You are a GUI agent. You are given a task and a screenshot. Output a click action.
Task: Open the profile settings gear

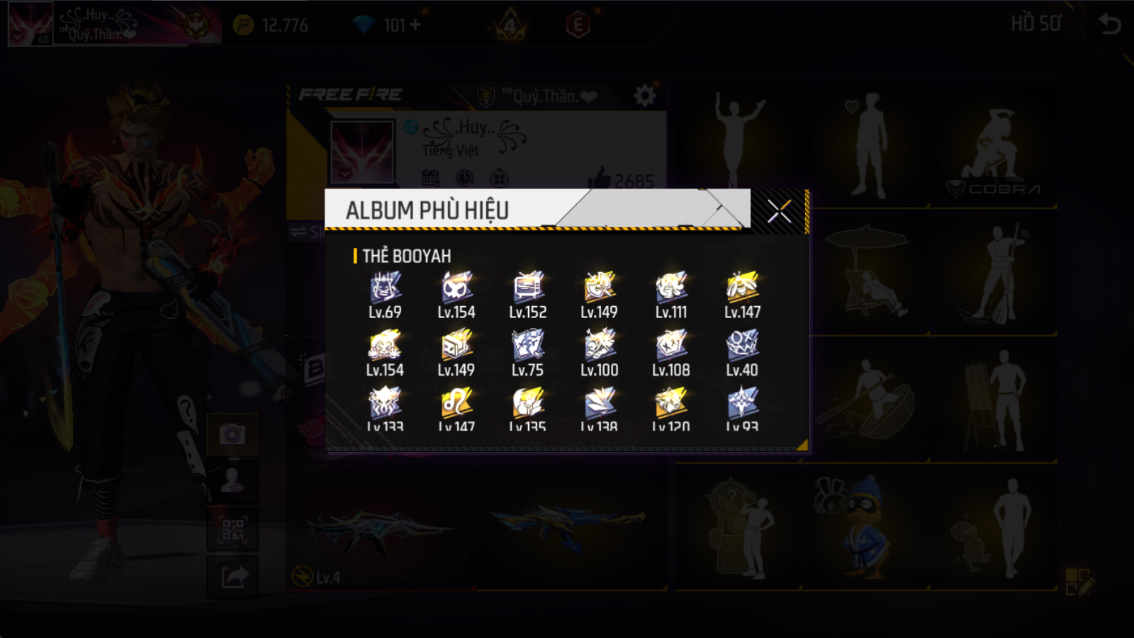click(x=644, y=95)
